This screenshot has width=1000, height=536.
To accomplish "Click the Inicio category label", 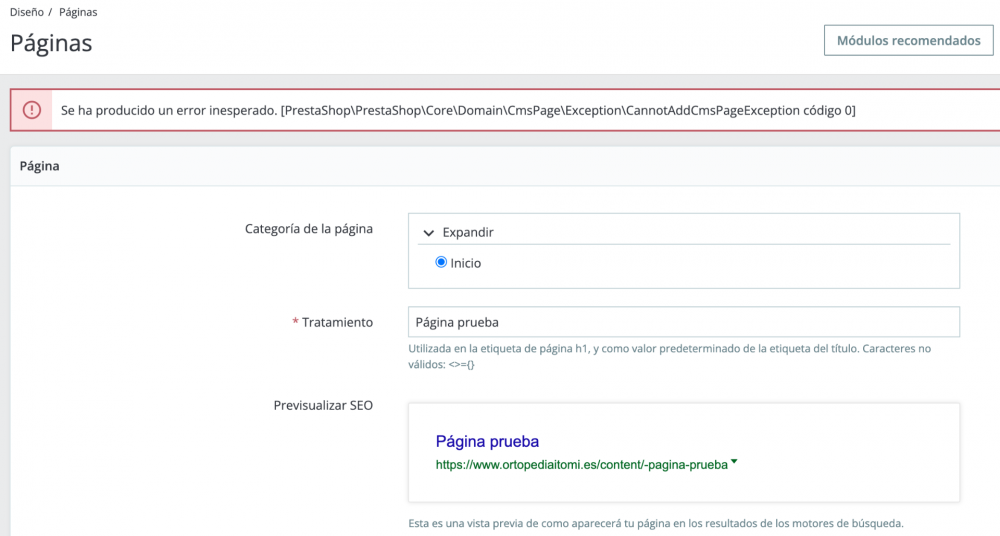I will 466,263.
